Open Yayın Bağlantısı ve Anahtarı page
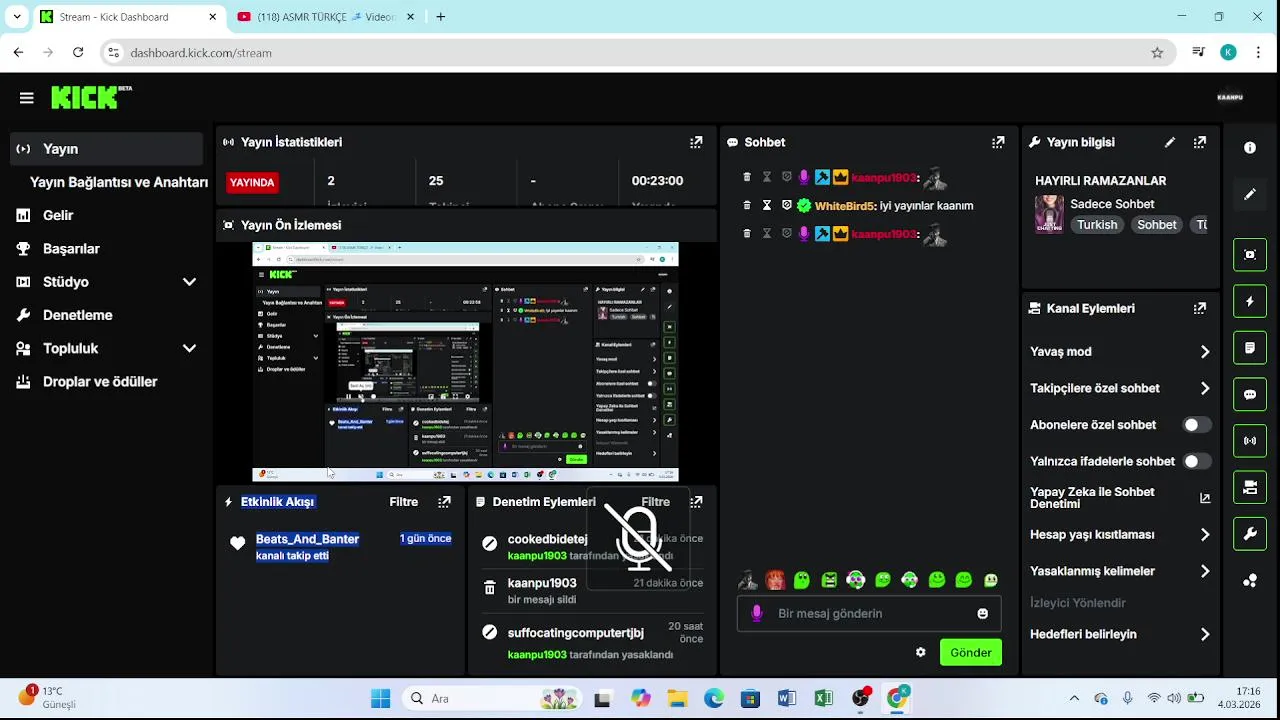Viewport: 1280px width, 720px height. 119,182
